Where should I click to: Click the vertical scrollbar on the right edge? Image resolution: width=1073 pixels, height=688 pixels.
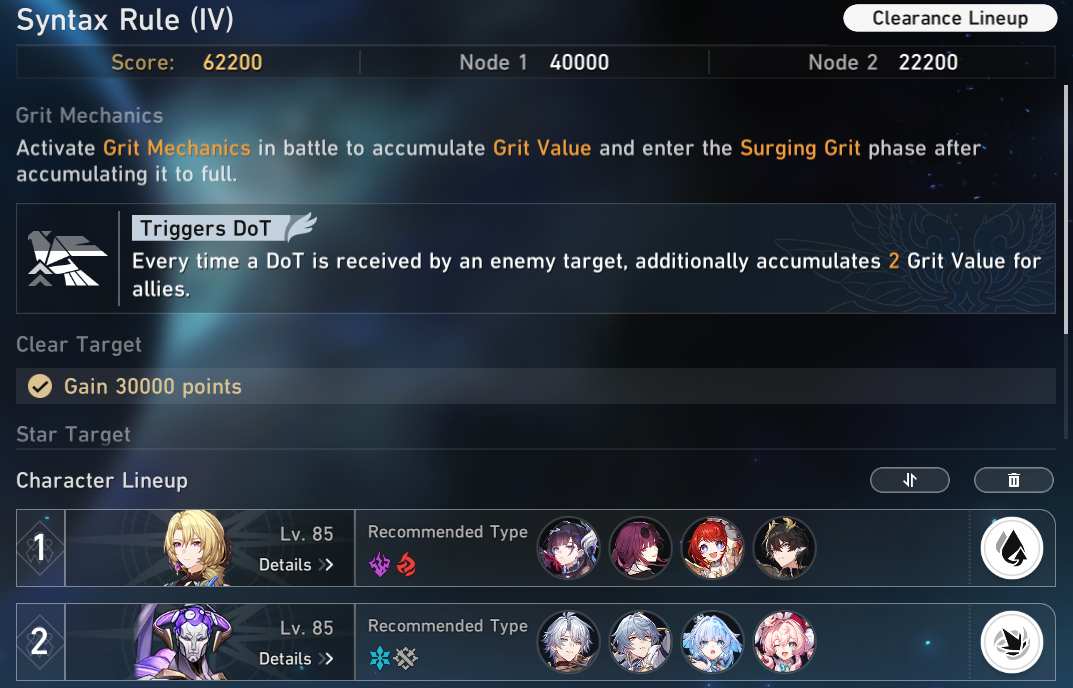pos(1065,262)
